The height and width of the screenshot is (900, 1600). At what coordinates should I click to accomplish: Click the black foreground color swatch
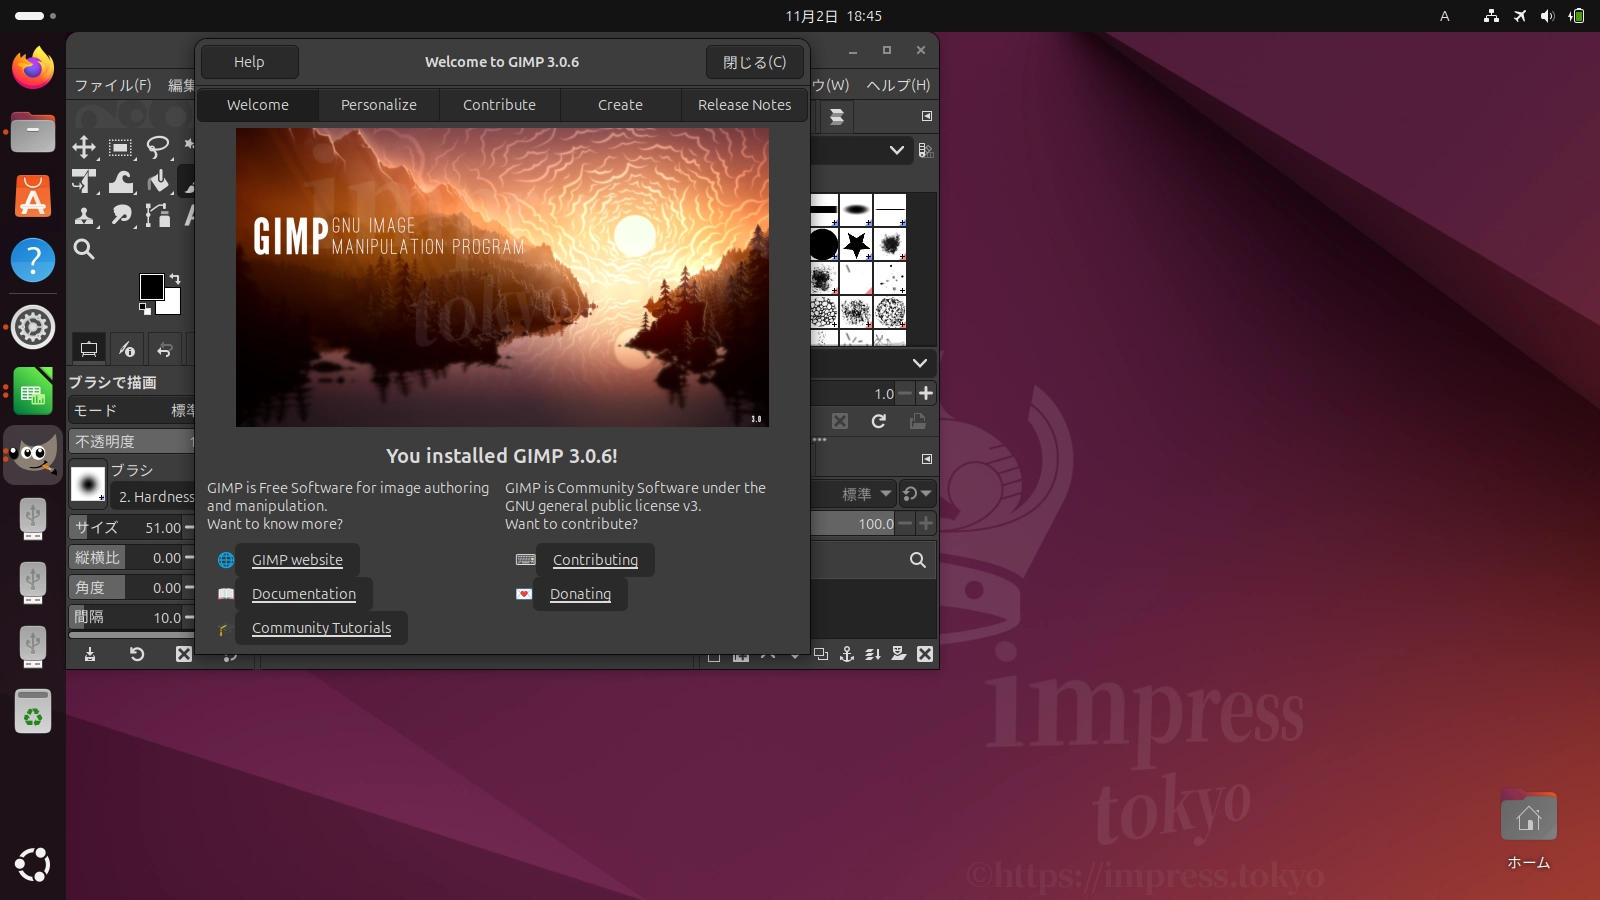(151, 286)
